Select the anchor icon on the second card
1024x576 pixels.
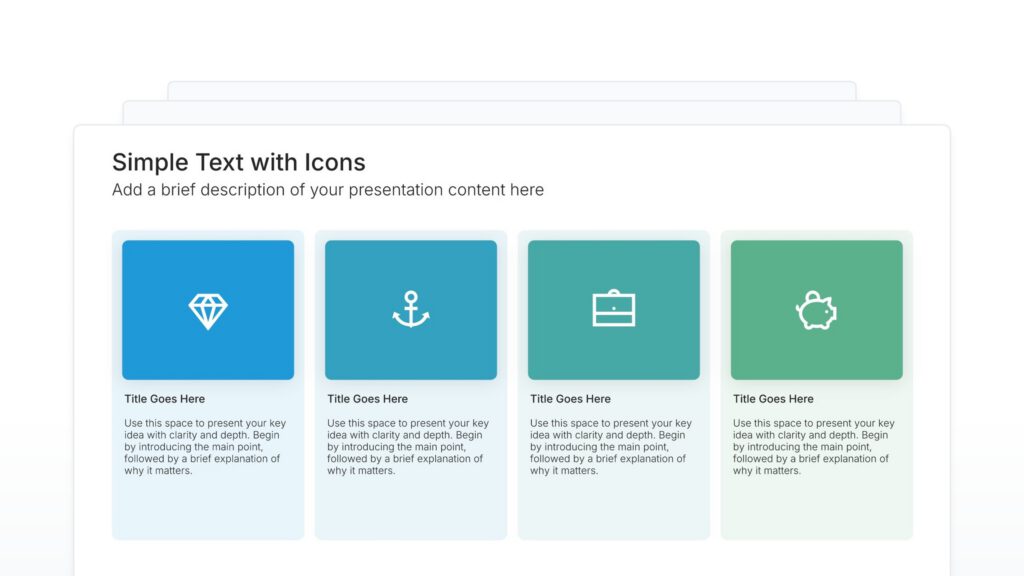411,309
